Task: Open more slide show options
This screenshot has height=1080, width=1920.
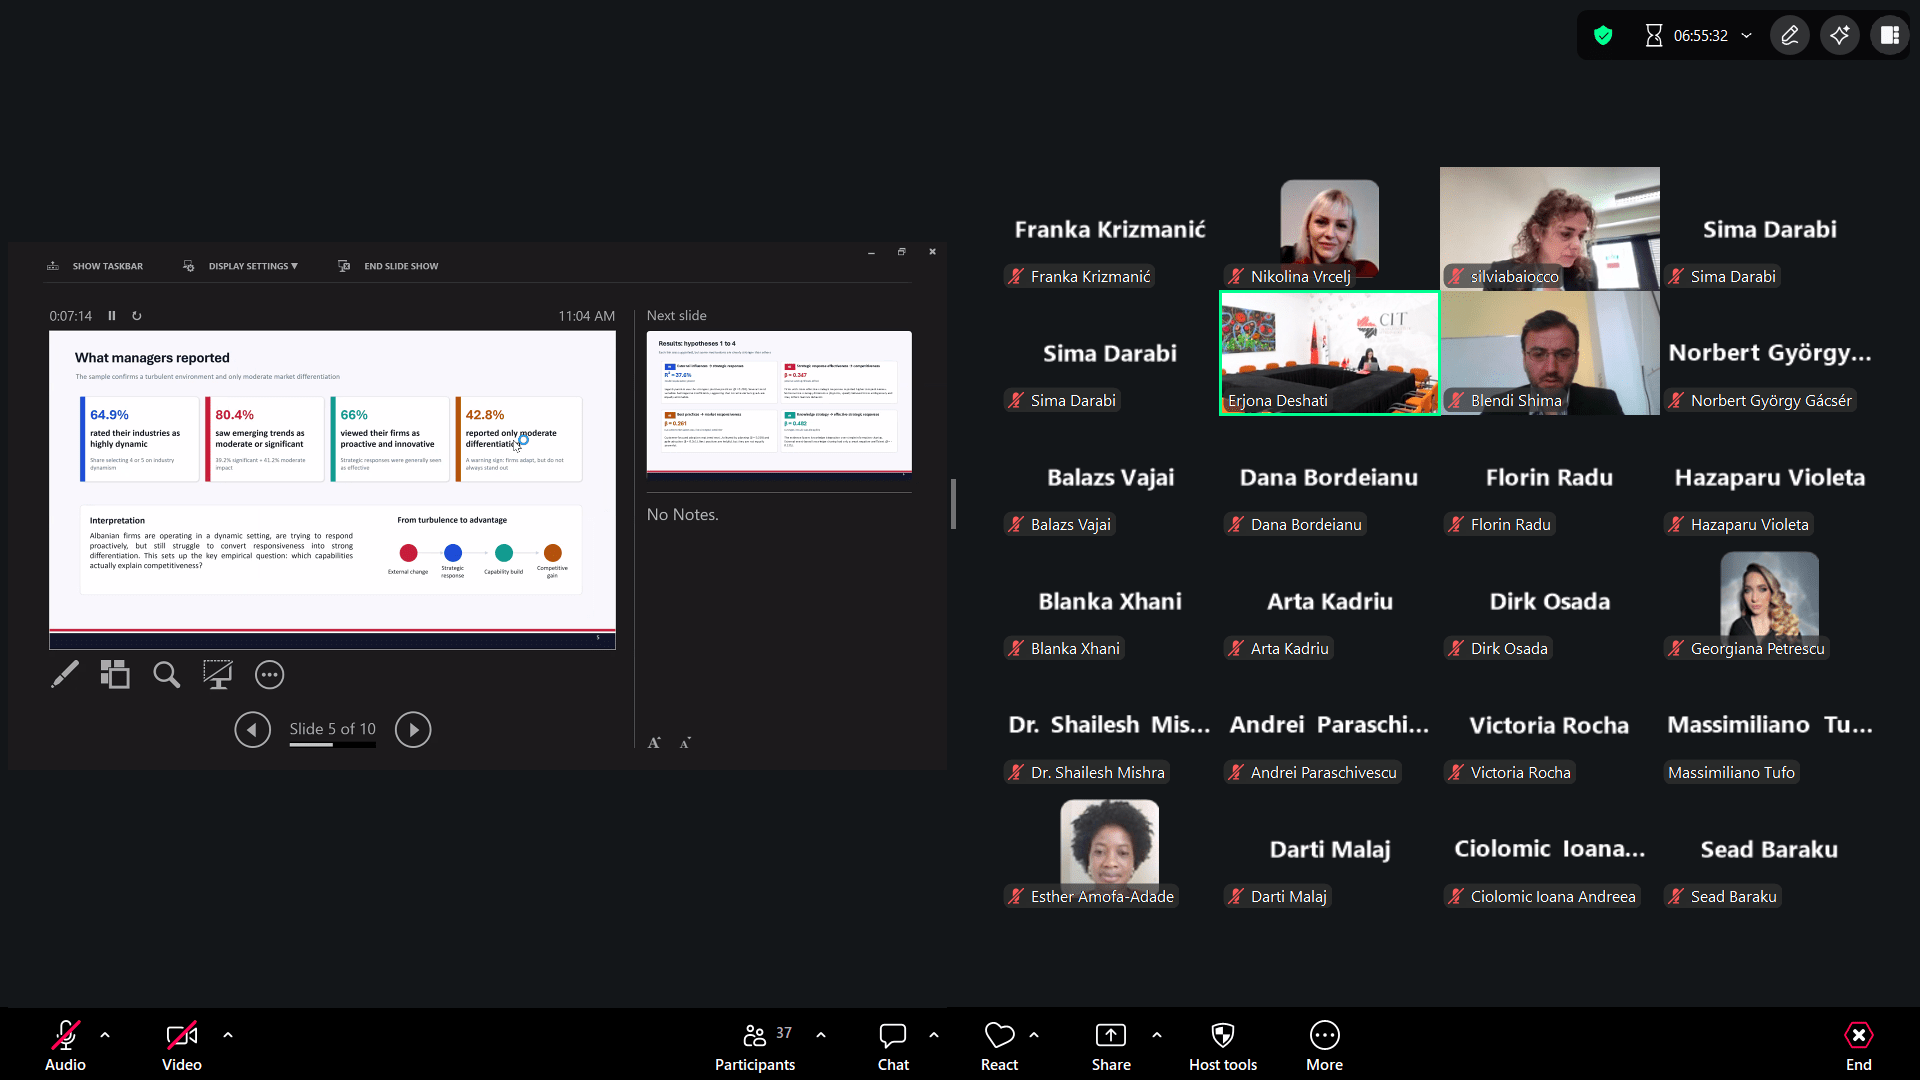Action: pyautogui.click(x=269, y=675)
